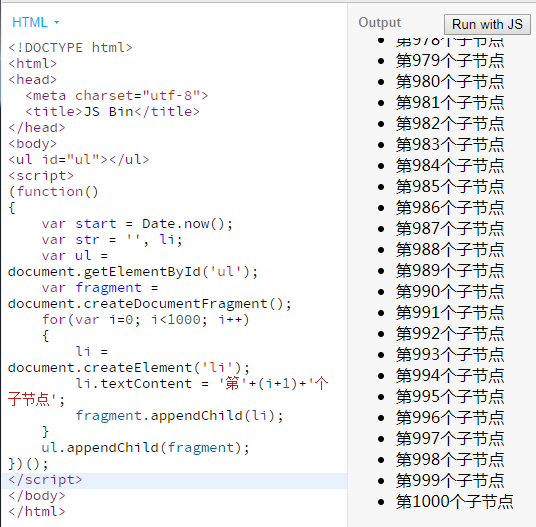536x527 pixels.
Task: Click the })(); closing line
Action: click(x=29, y=464)
